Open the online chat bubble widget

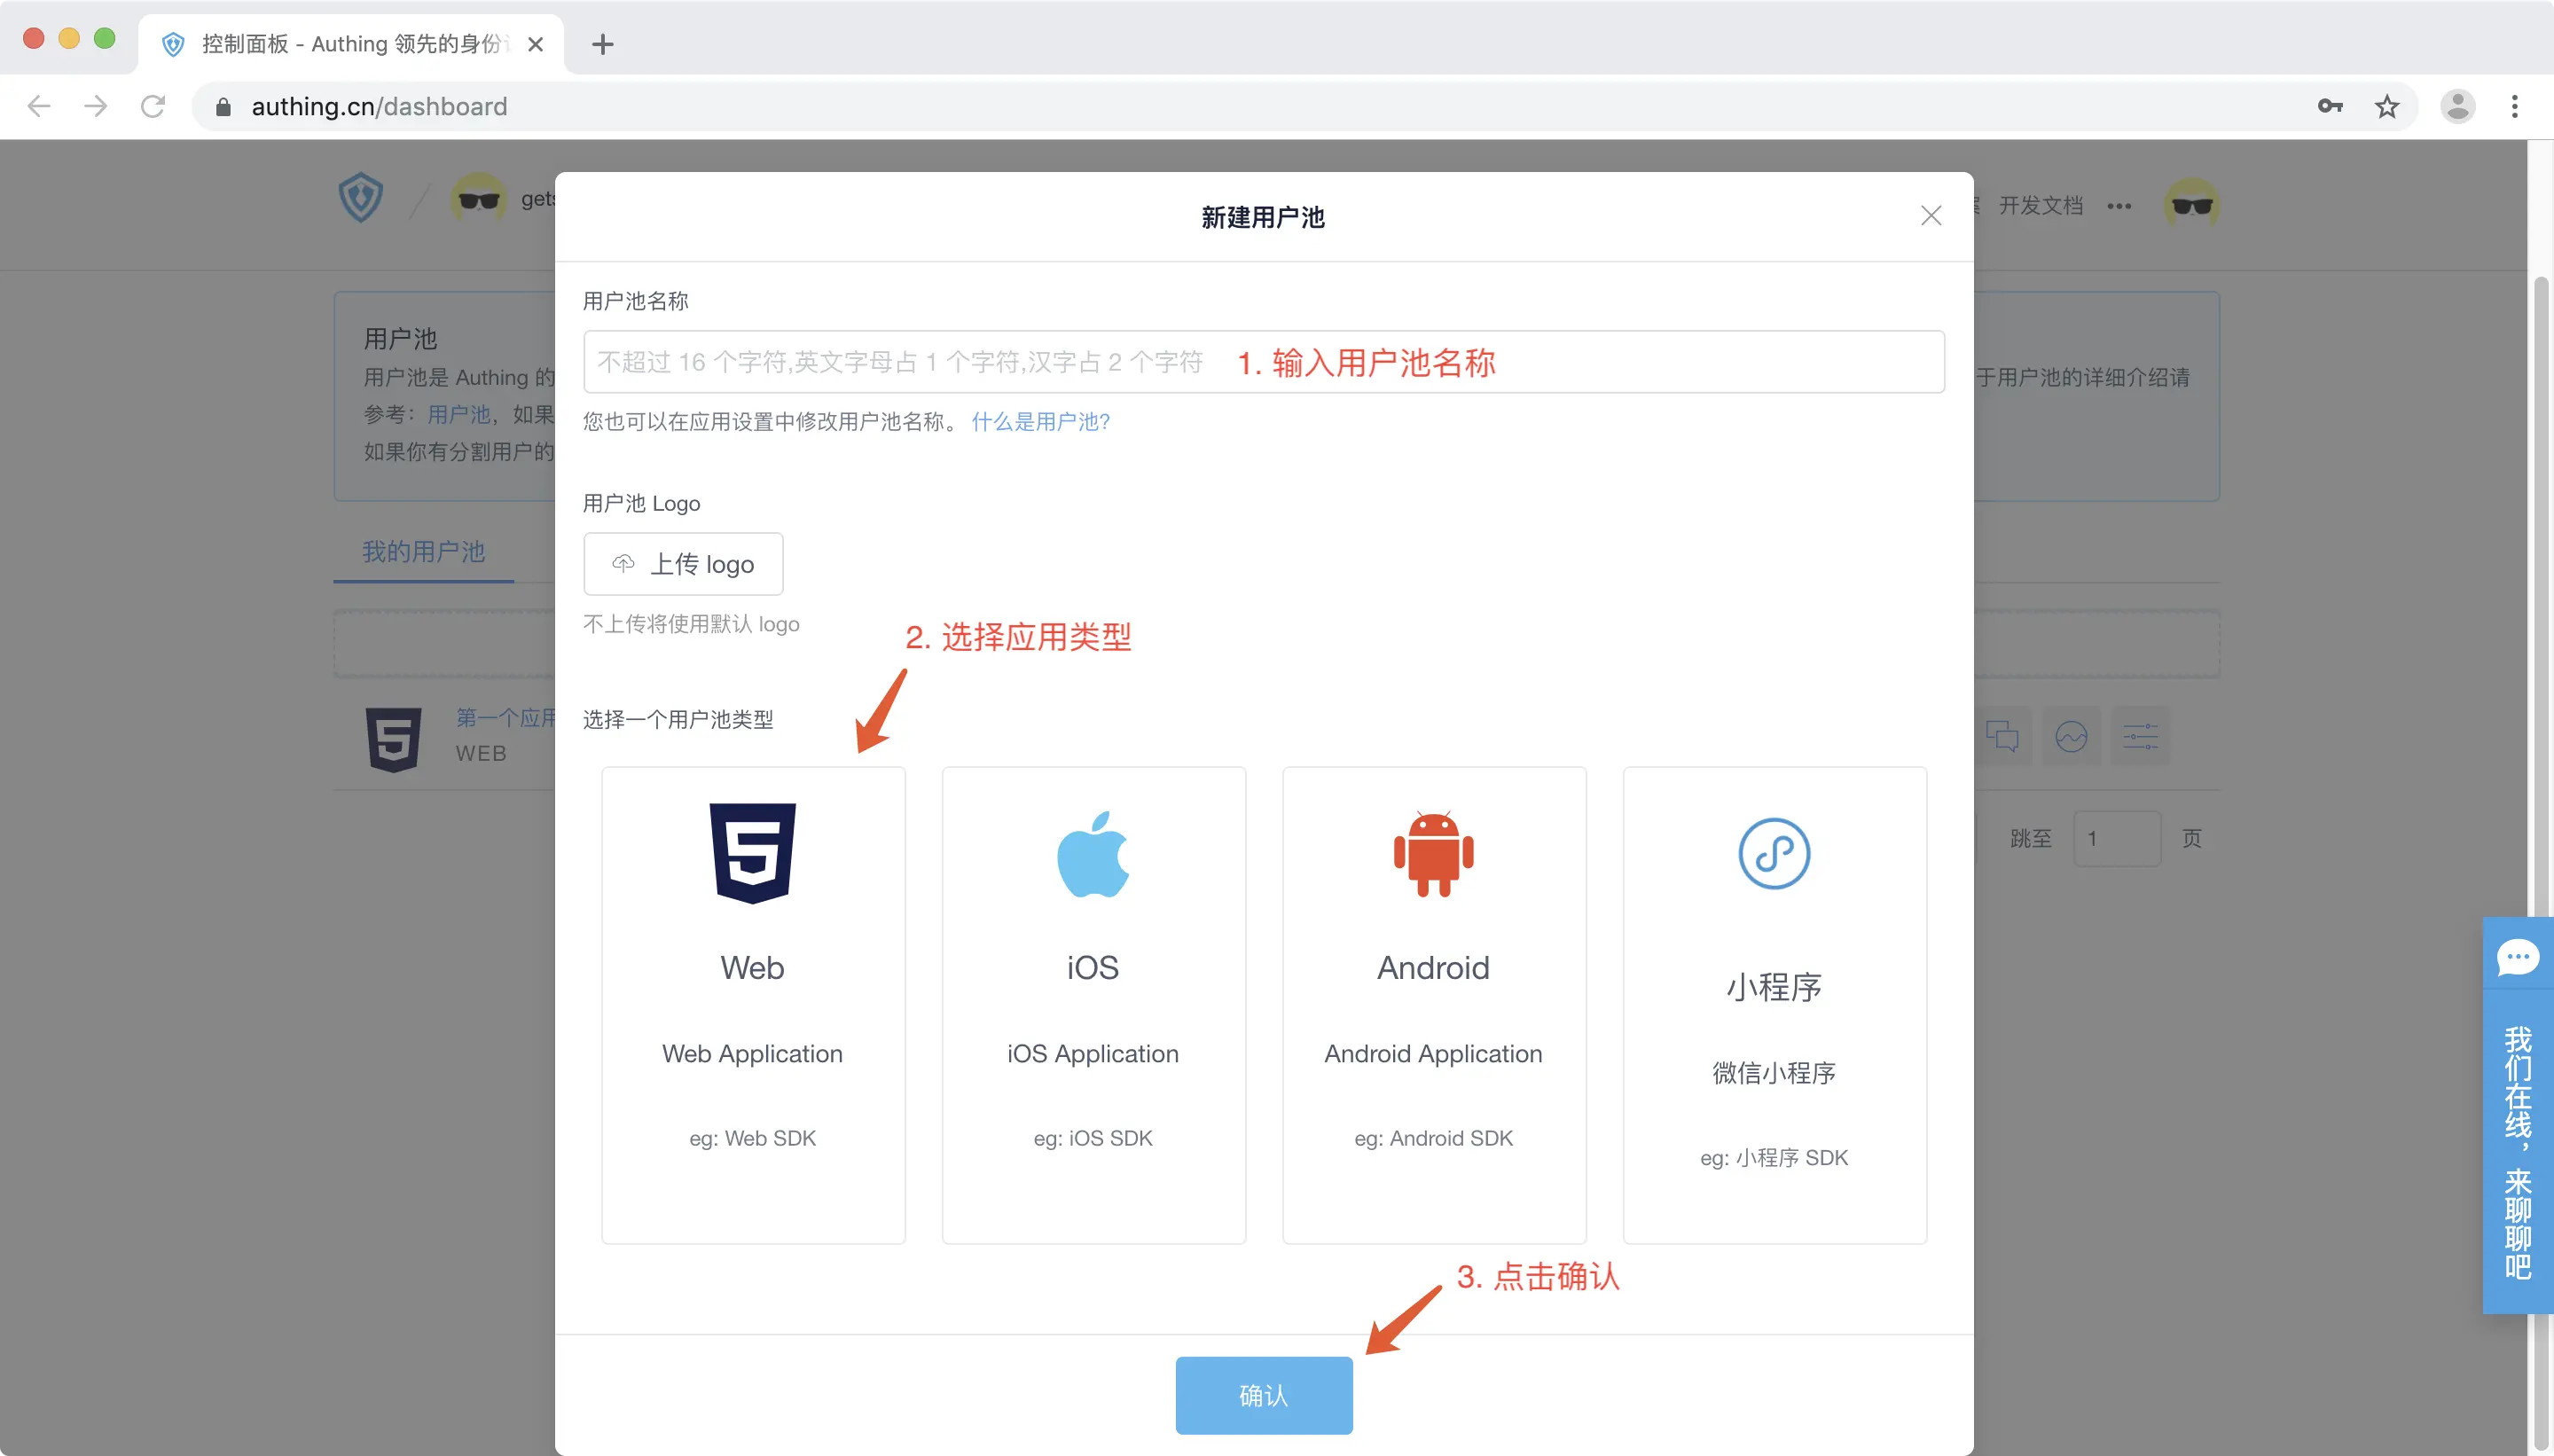[x=2517, y=957]
